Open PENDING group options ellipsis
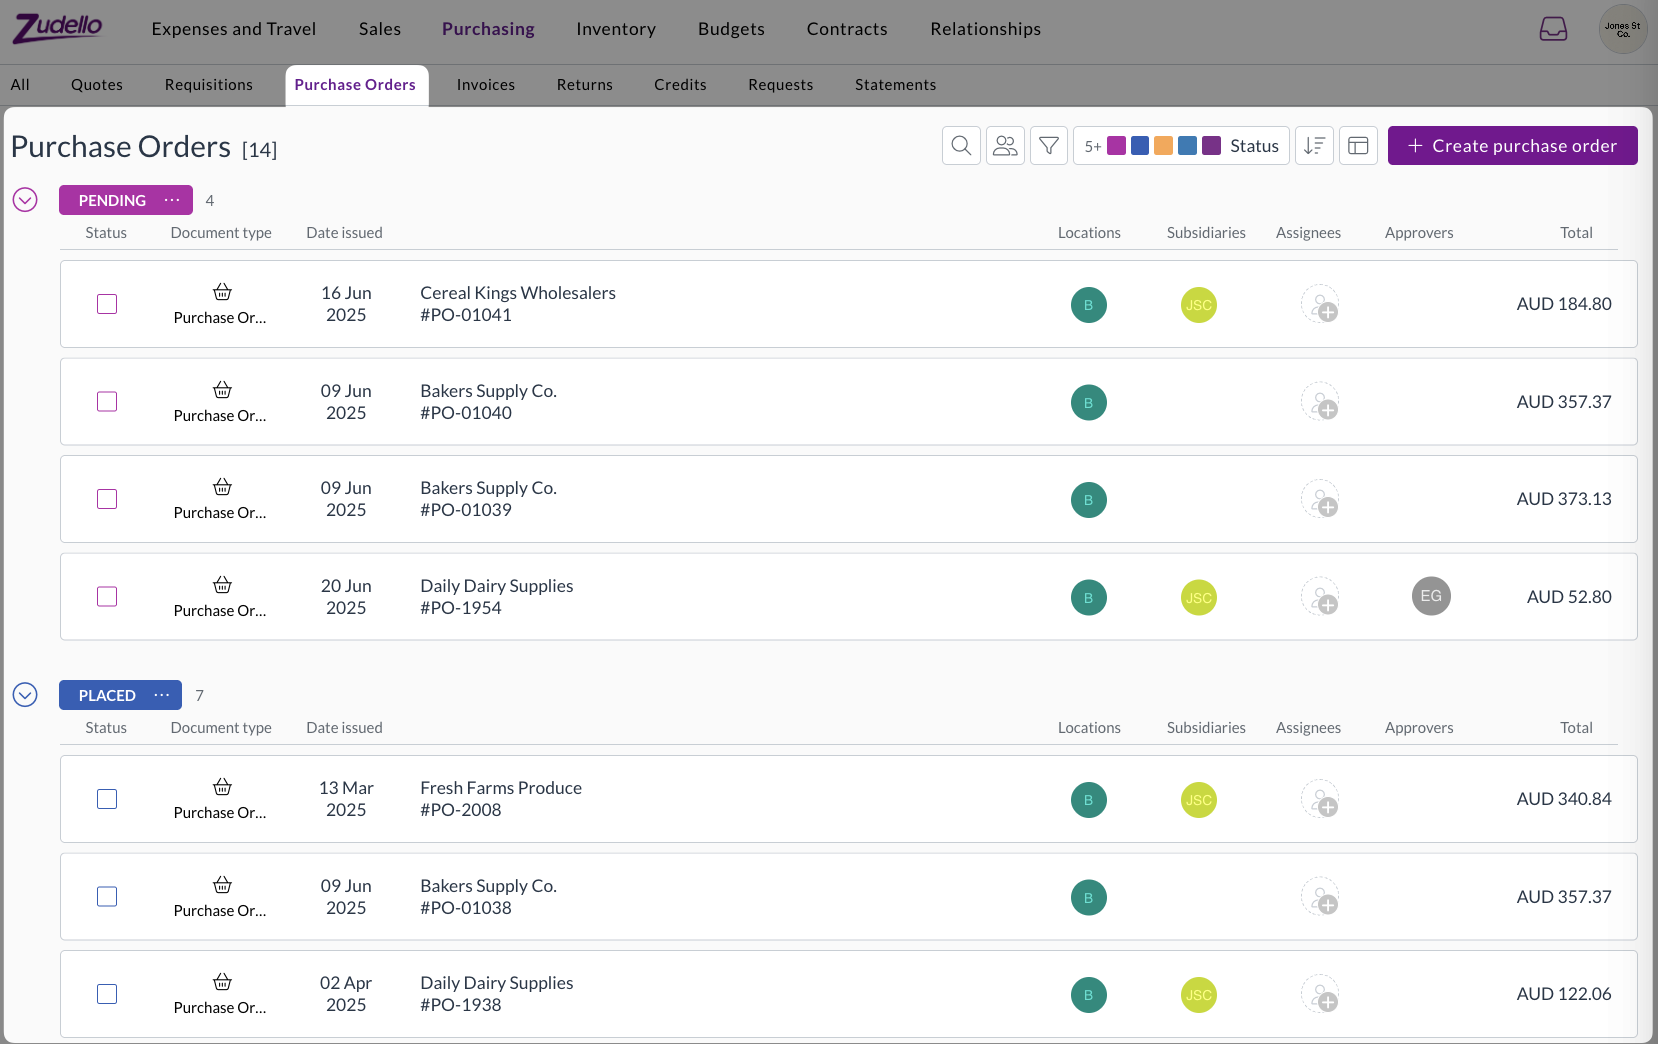Viewport: 1658px width, 1044px height. pyautogui.click(x=172, y=200)
